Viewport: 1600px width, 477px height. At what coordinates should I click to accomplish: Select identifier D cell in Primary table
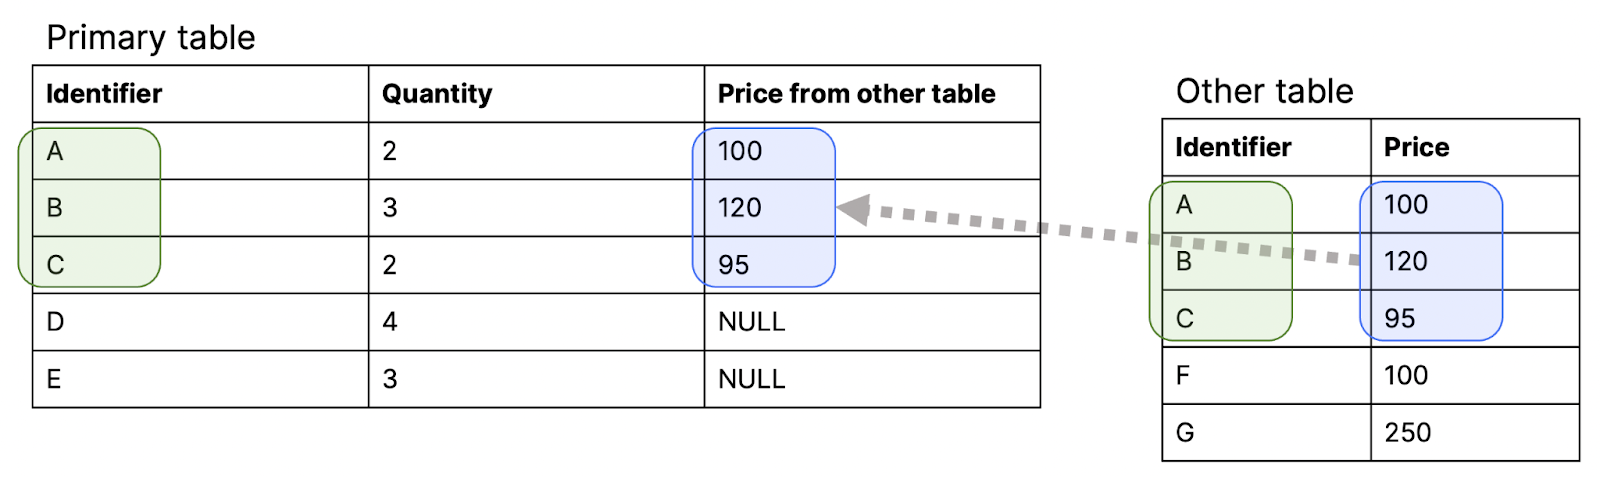tap(56, 322)
